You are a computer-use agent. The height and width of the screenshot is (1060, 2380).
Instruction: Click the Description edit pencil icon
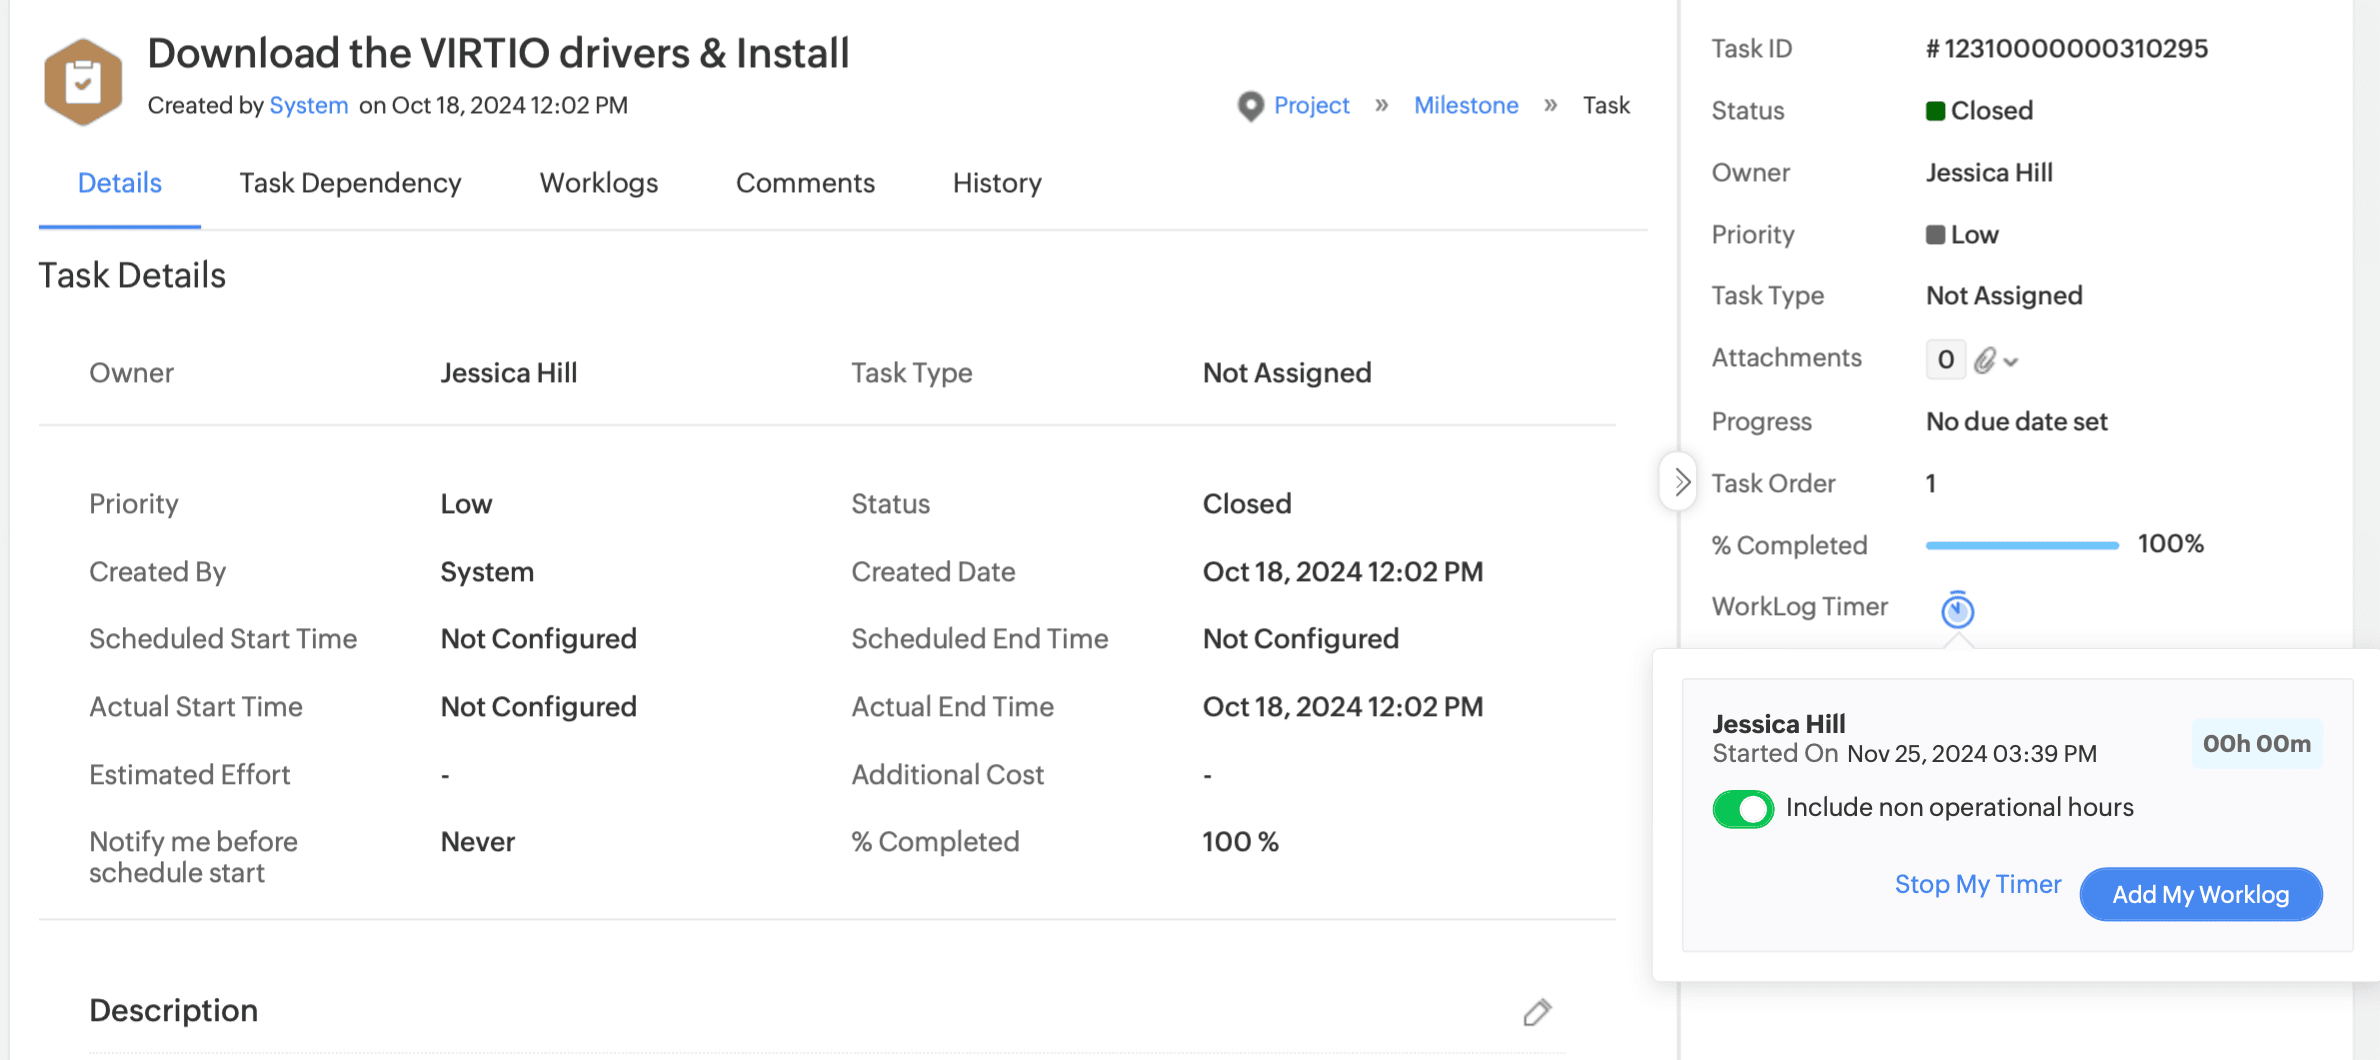click(x=1537, y=1012)
